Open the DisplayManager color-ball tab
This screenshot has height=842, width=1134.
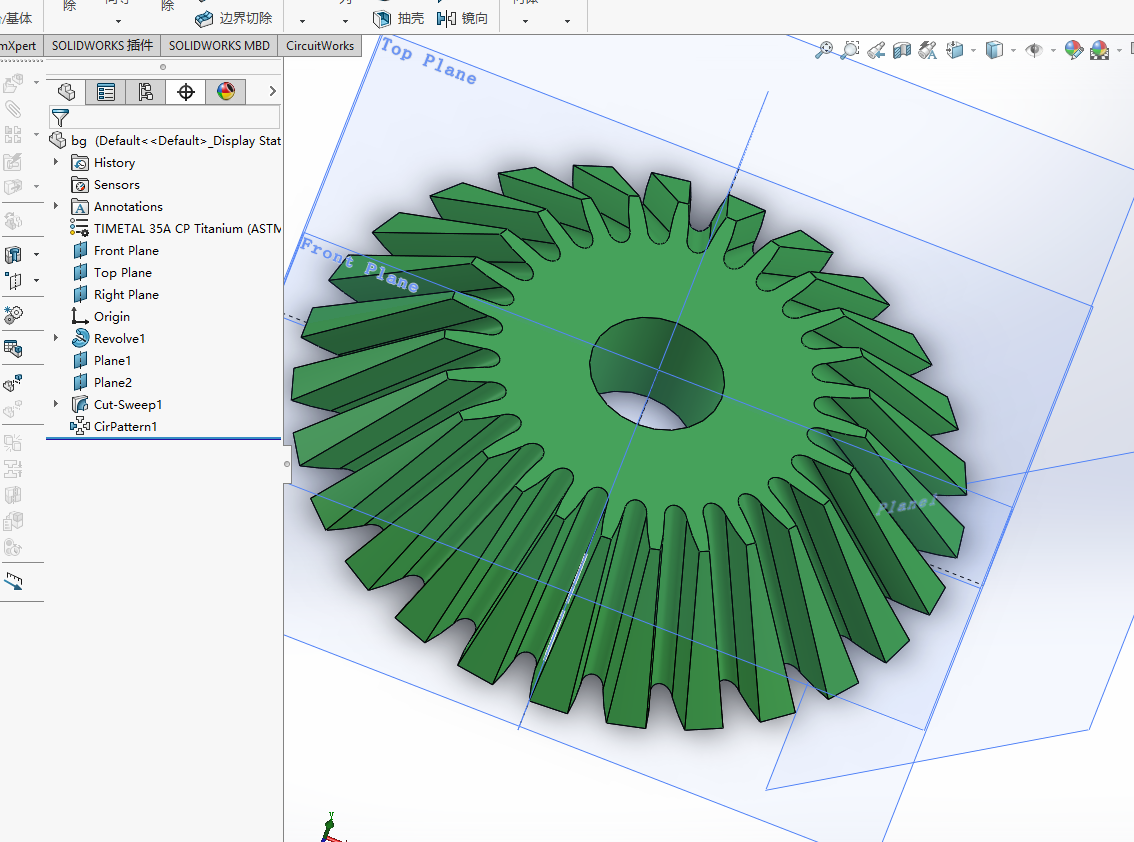pos(226,92)
